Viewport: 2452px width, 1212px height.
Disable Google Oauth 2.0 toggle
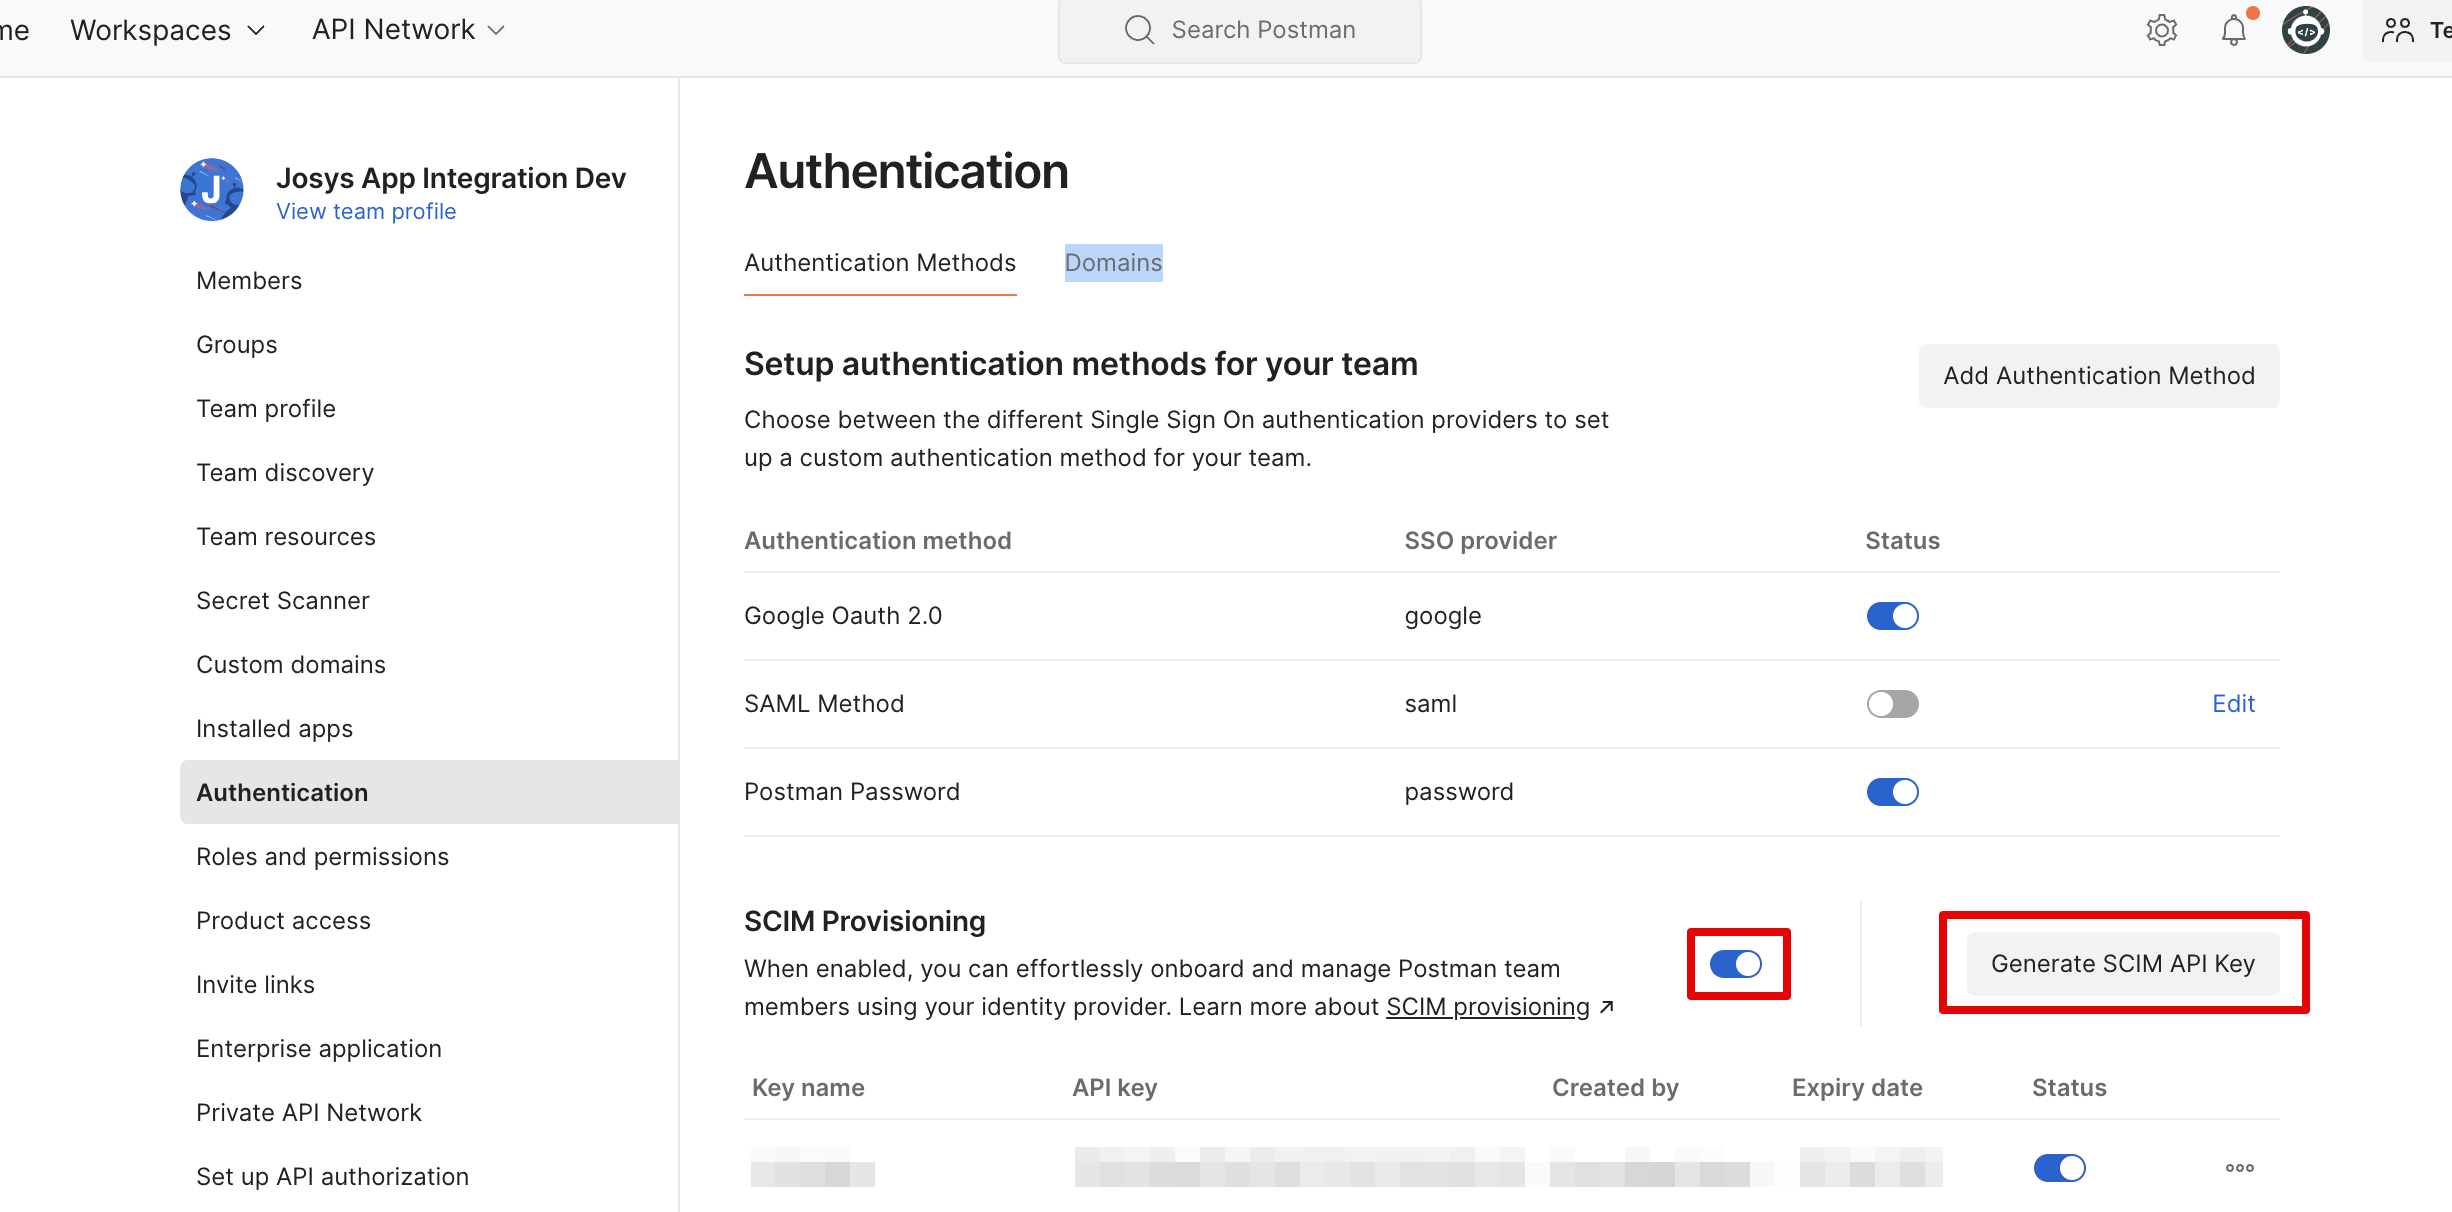pyautogui.click(x=1892, y=616)
